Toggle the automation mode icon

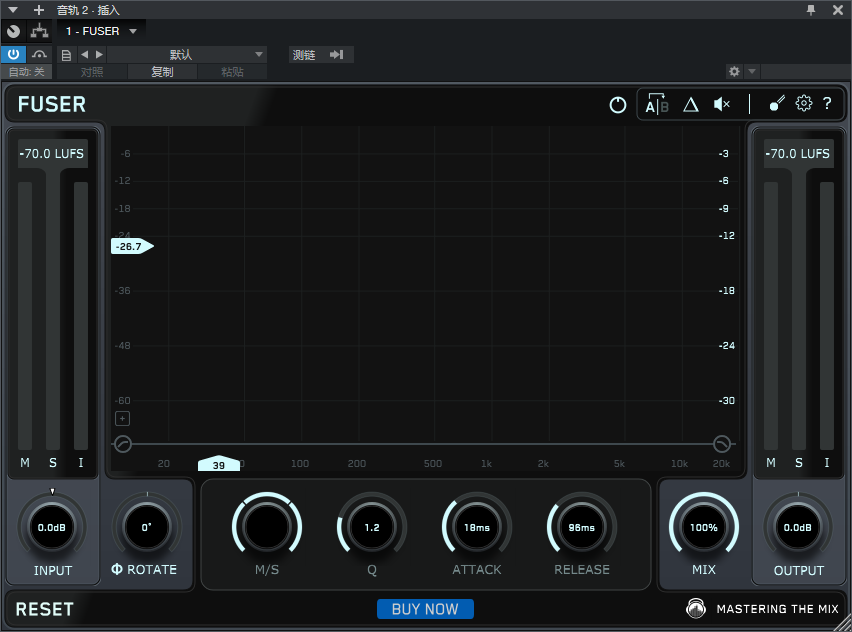tap(39, 54)
